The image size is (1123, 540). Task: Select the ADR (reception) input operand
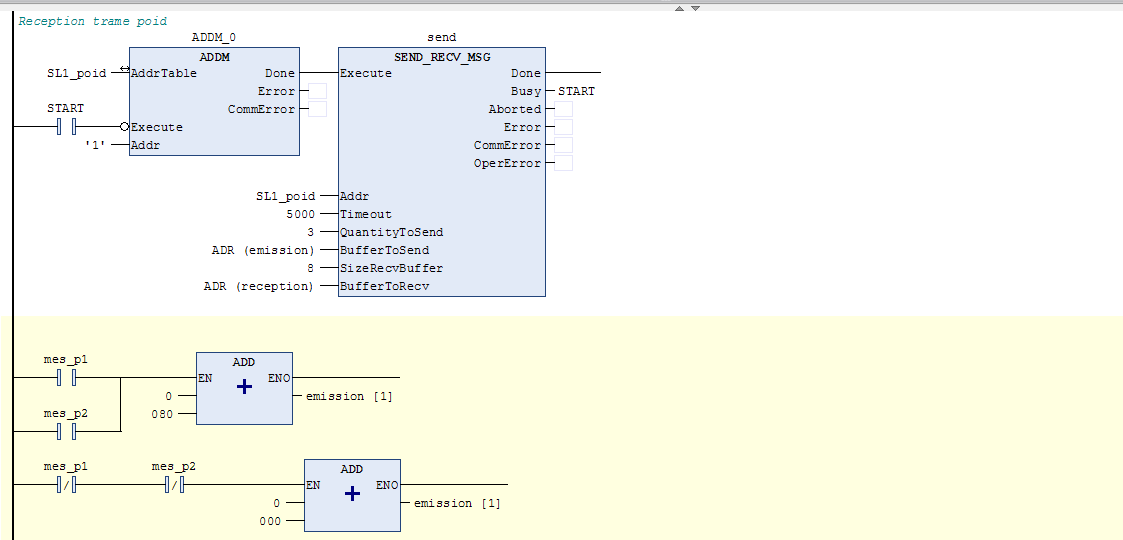(258, 286)
